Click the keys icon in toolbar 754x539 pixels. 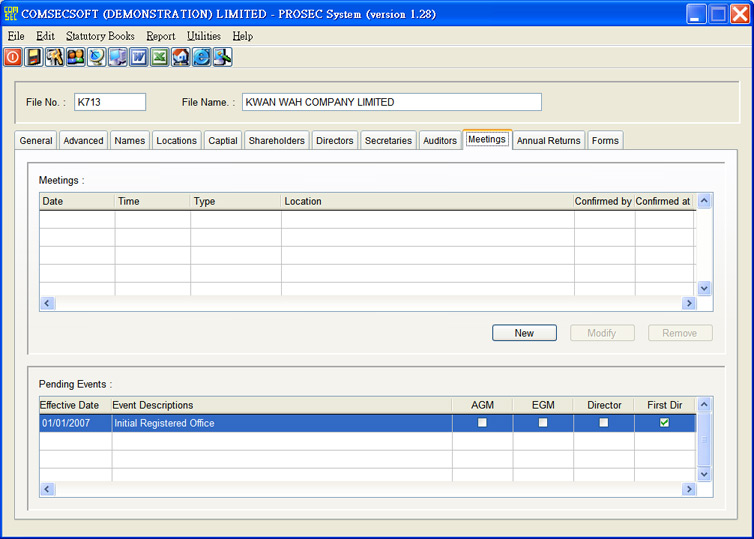pyautogui.click(x=54, y=57)
